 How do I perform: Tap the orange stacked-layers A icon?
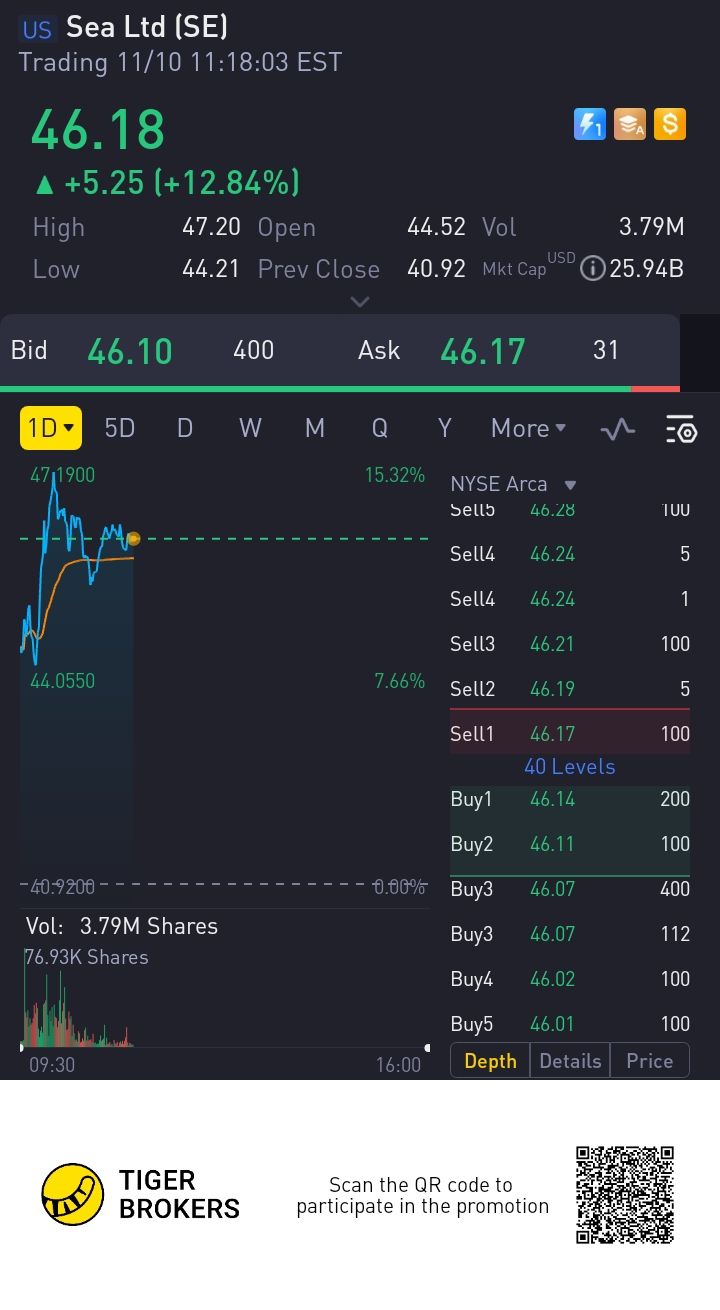point(630,124)
